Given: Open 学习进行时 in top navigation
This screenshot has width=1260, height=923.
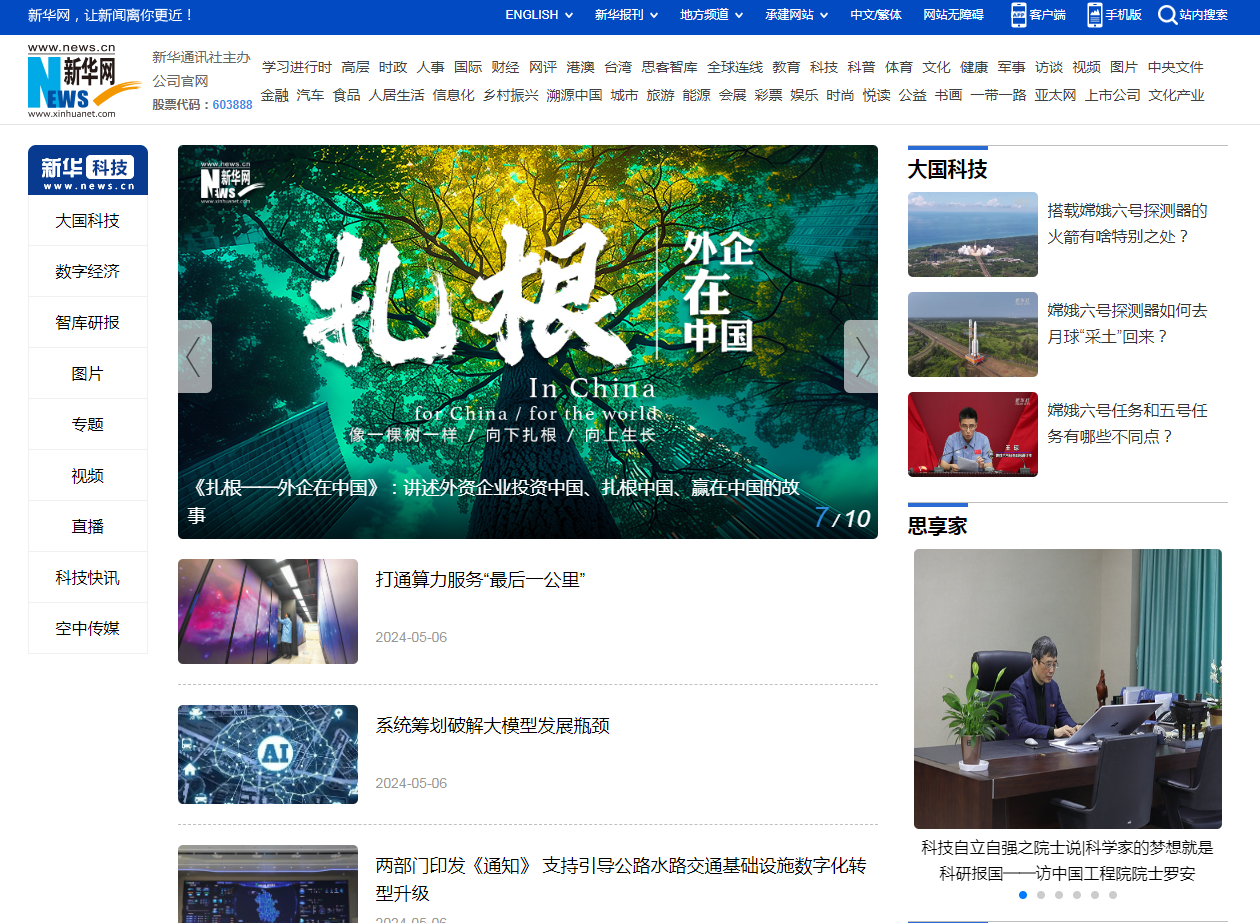Looking at the screenshot, I should [297, 67].
